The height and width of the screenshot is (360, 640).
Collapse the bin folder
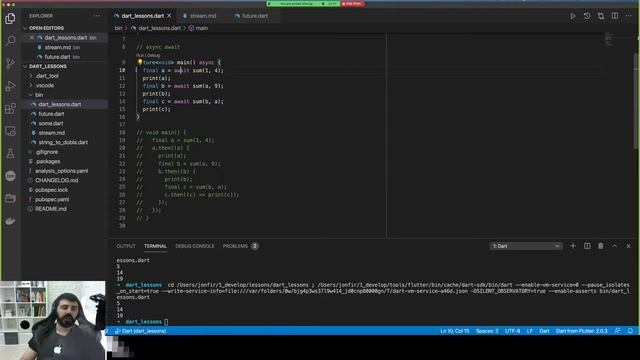pyautogui.click(x=39, y=95)
